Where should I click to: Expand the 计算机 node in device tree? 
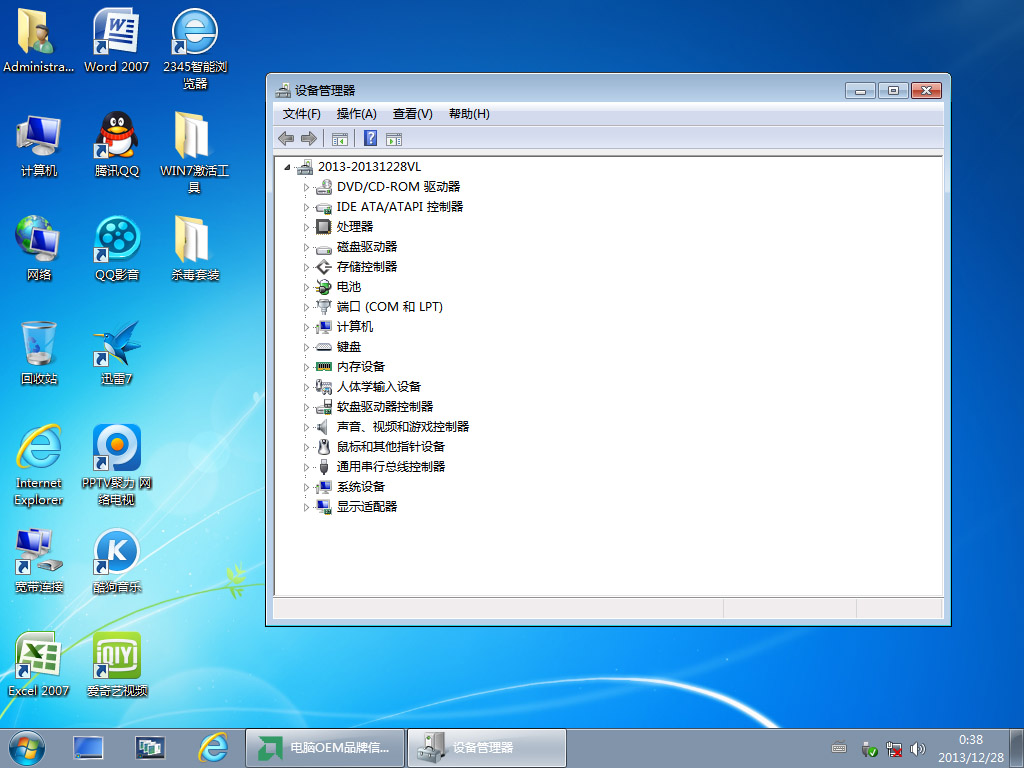coord(306,327)
